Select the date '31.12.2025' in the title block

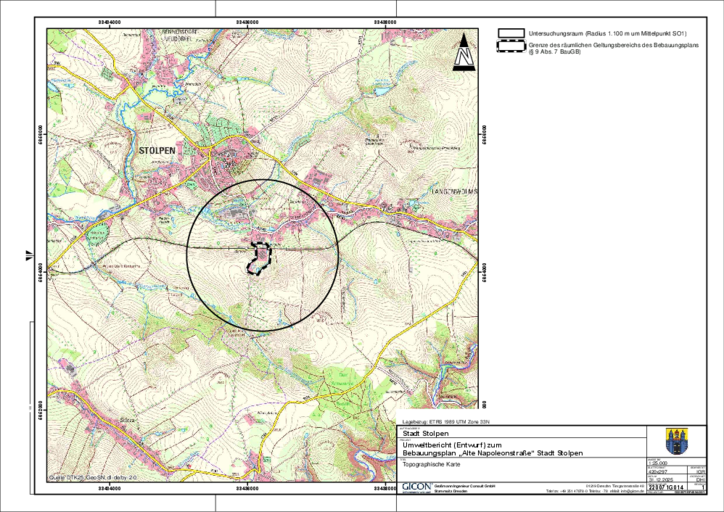660,480
